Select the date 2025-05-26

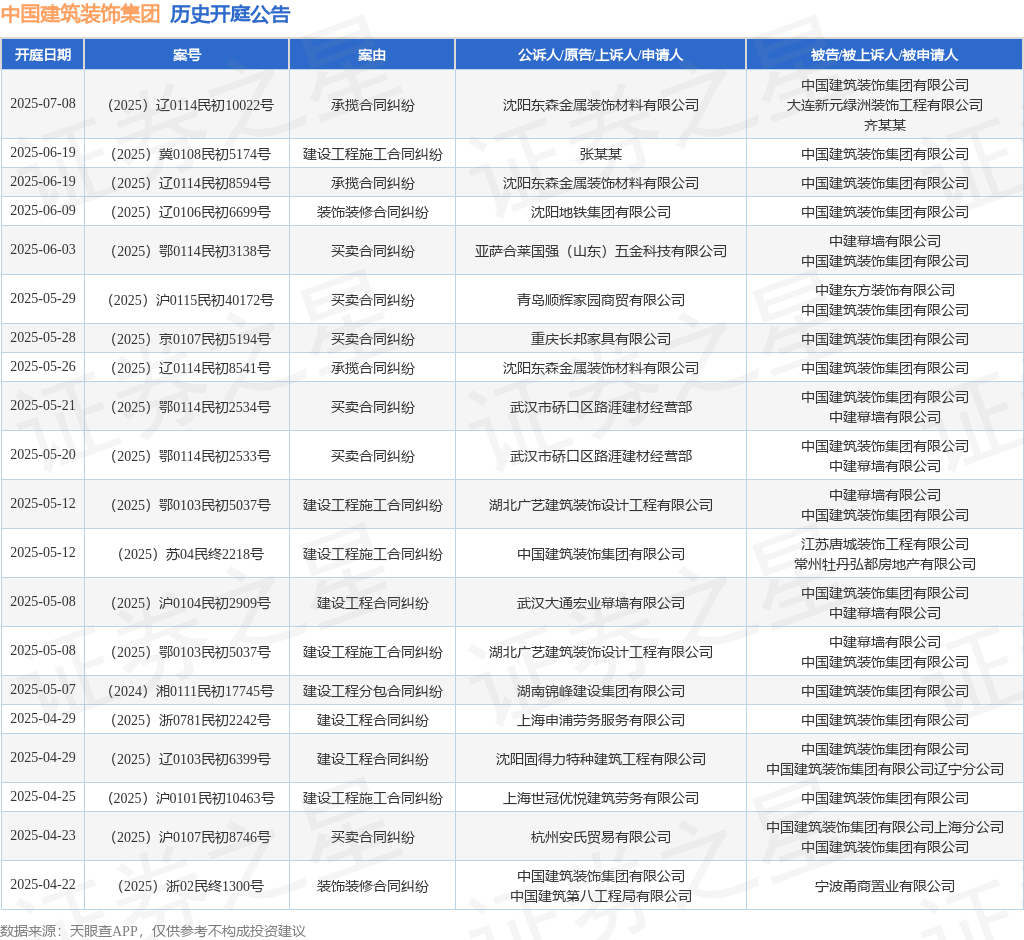point(42,366)
